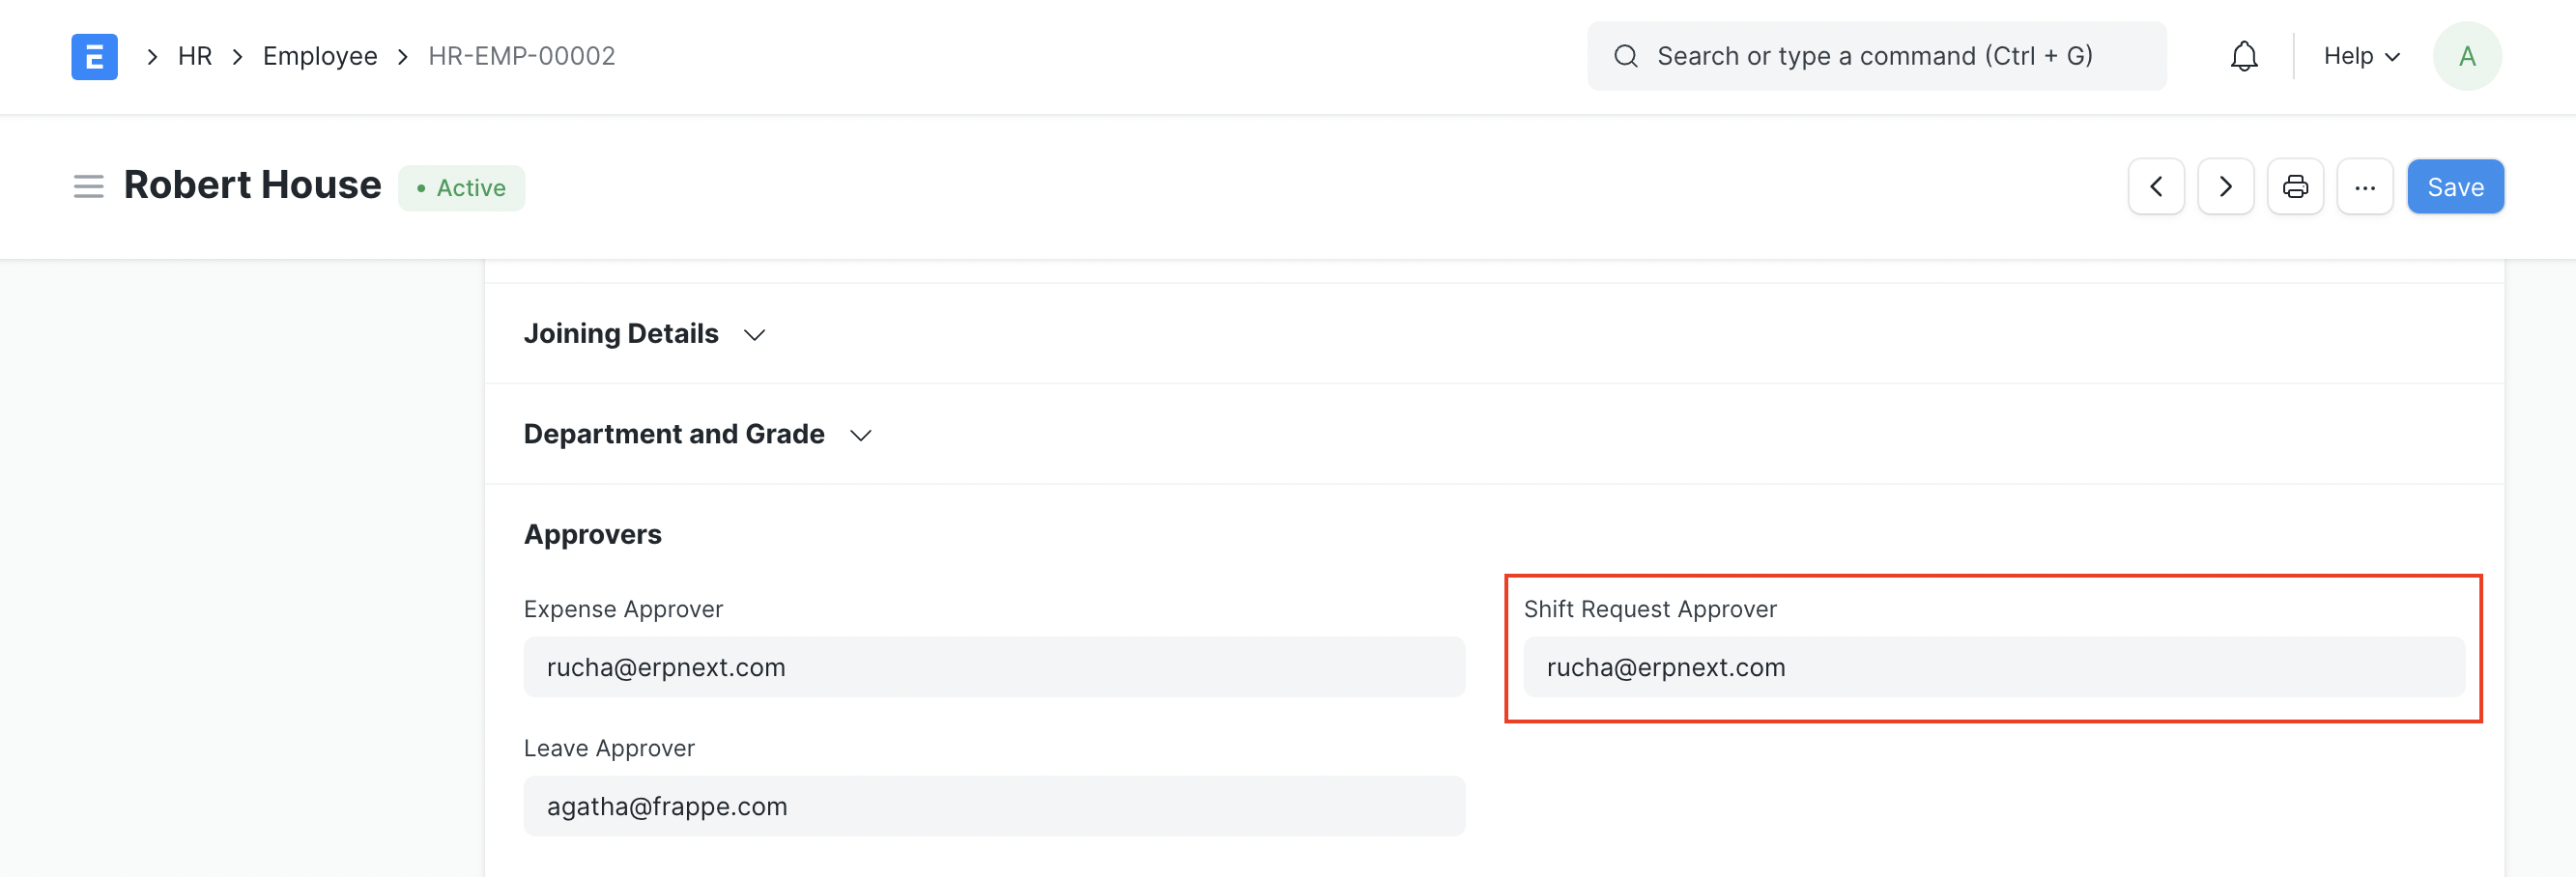The height and width of the screenshot is (877, 2576).
Task: Navigate to HR breadcrumb
Action: point(194,56)
